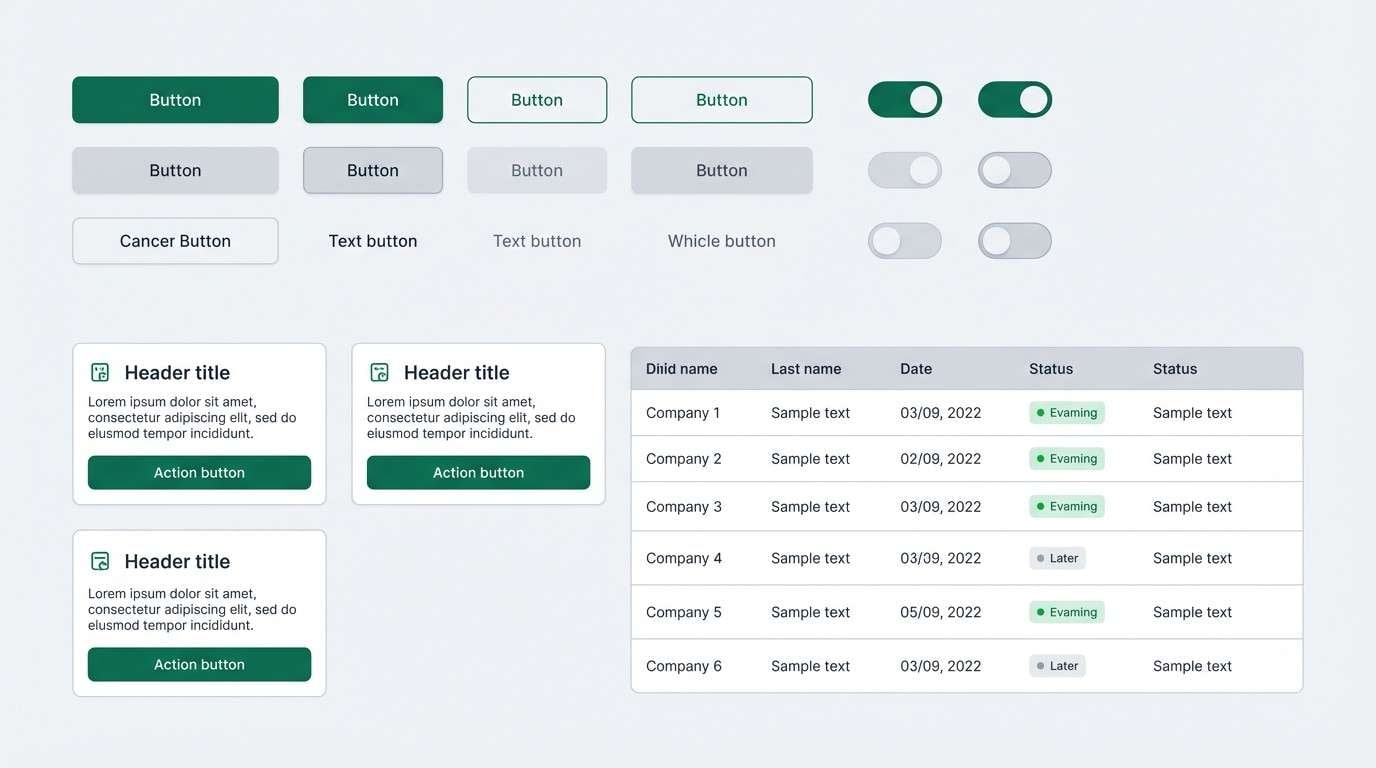Click the Cancer Button
Screen dimensions: 1376x768
point(175,240)
